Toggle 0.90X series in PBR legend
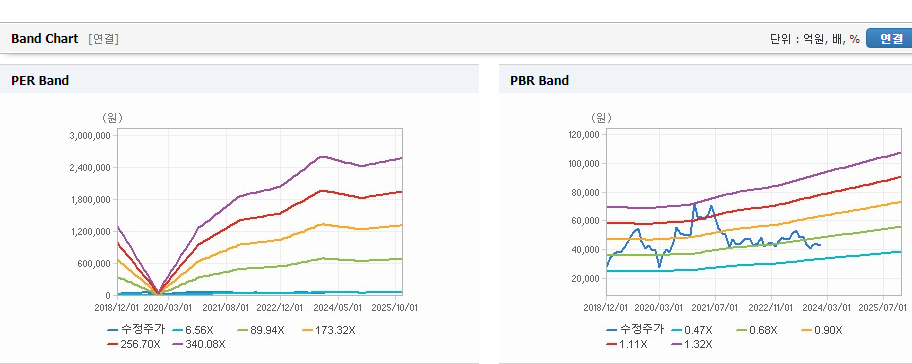The width and height of the screenshot is (912, 364). (822, 330)
